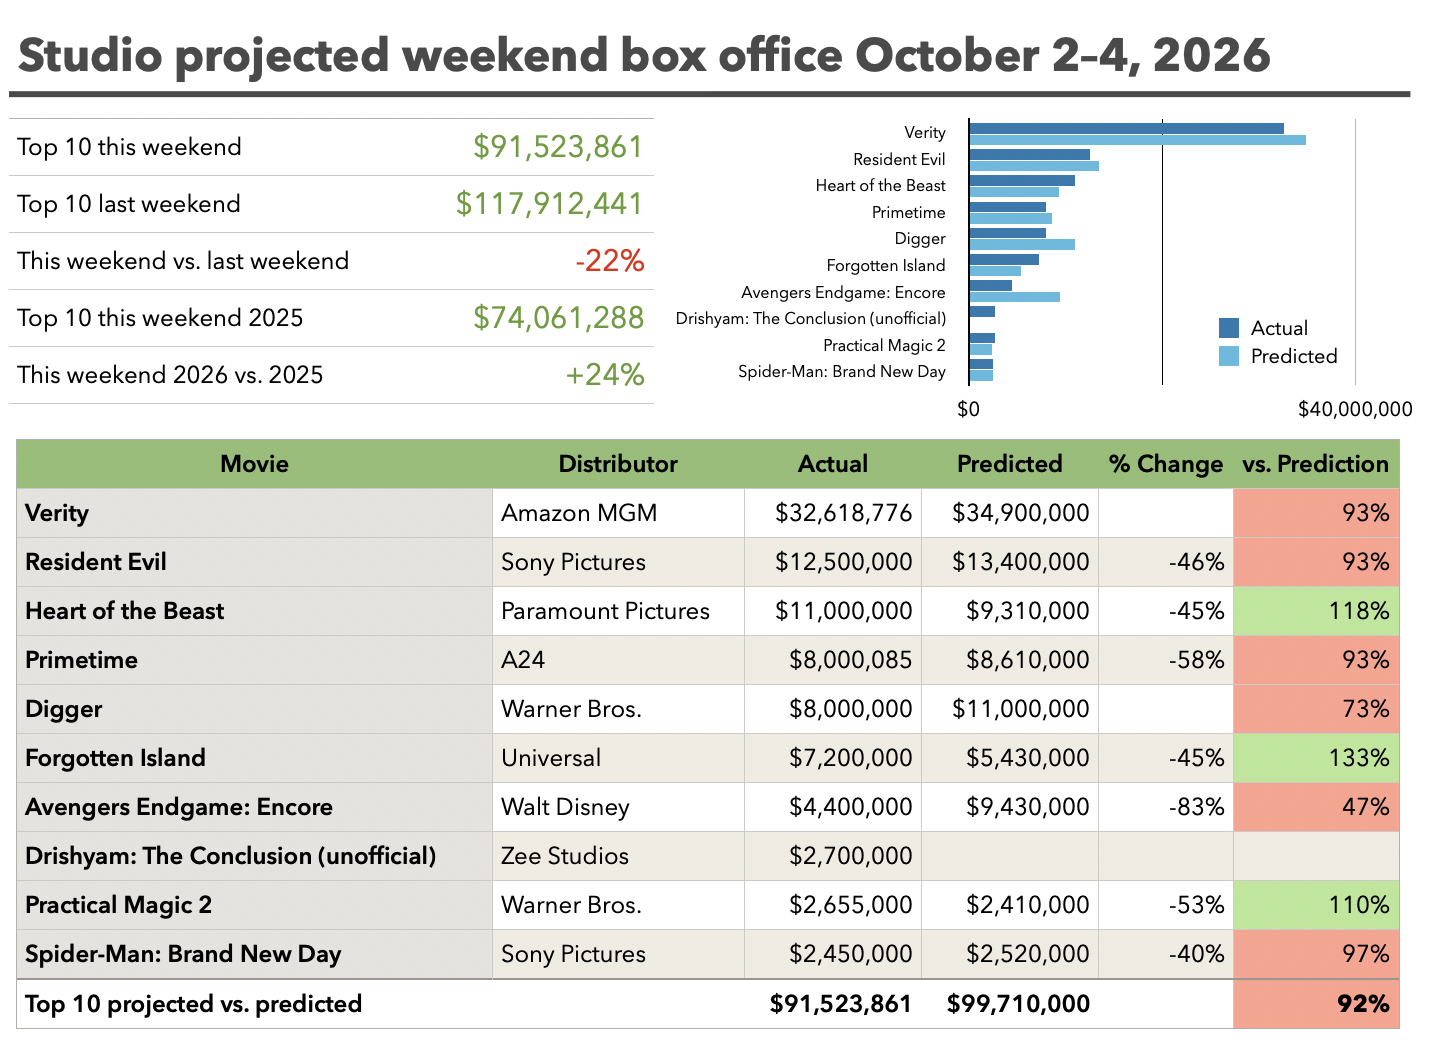Select the $74,061,288 2025 figure

[x=558, y=318]
